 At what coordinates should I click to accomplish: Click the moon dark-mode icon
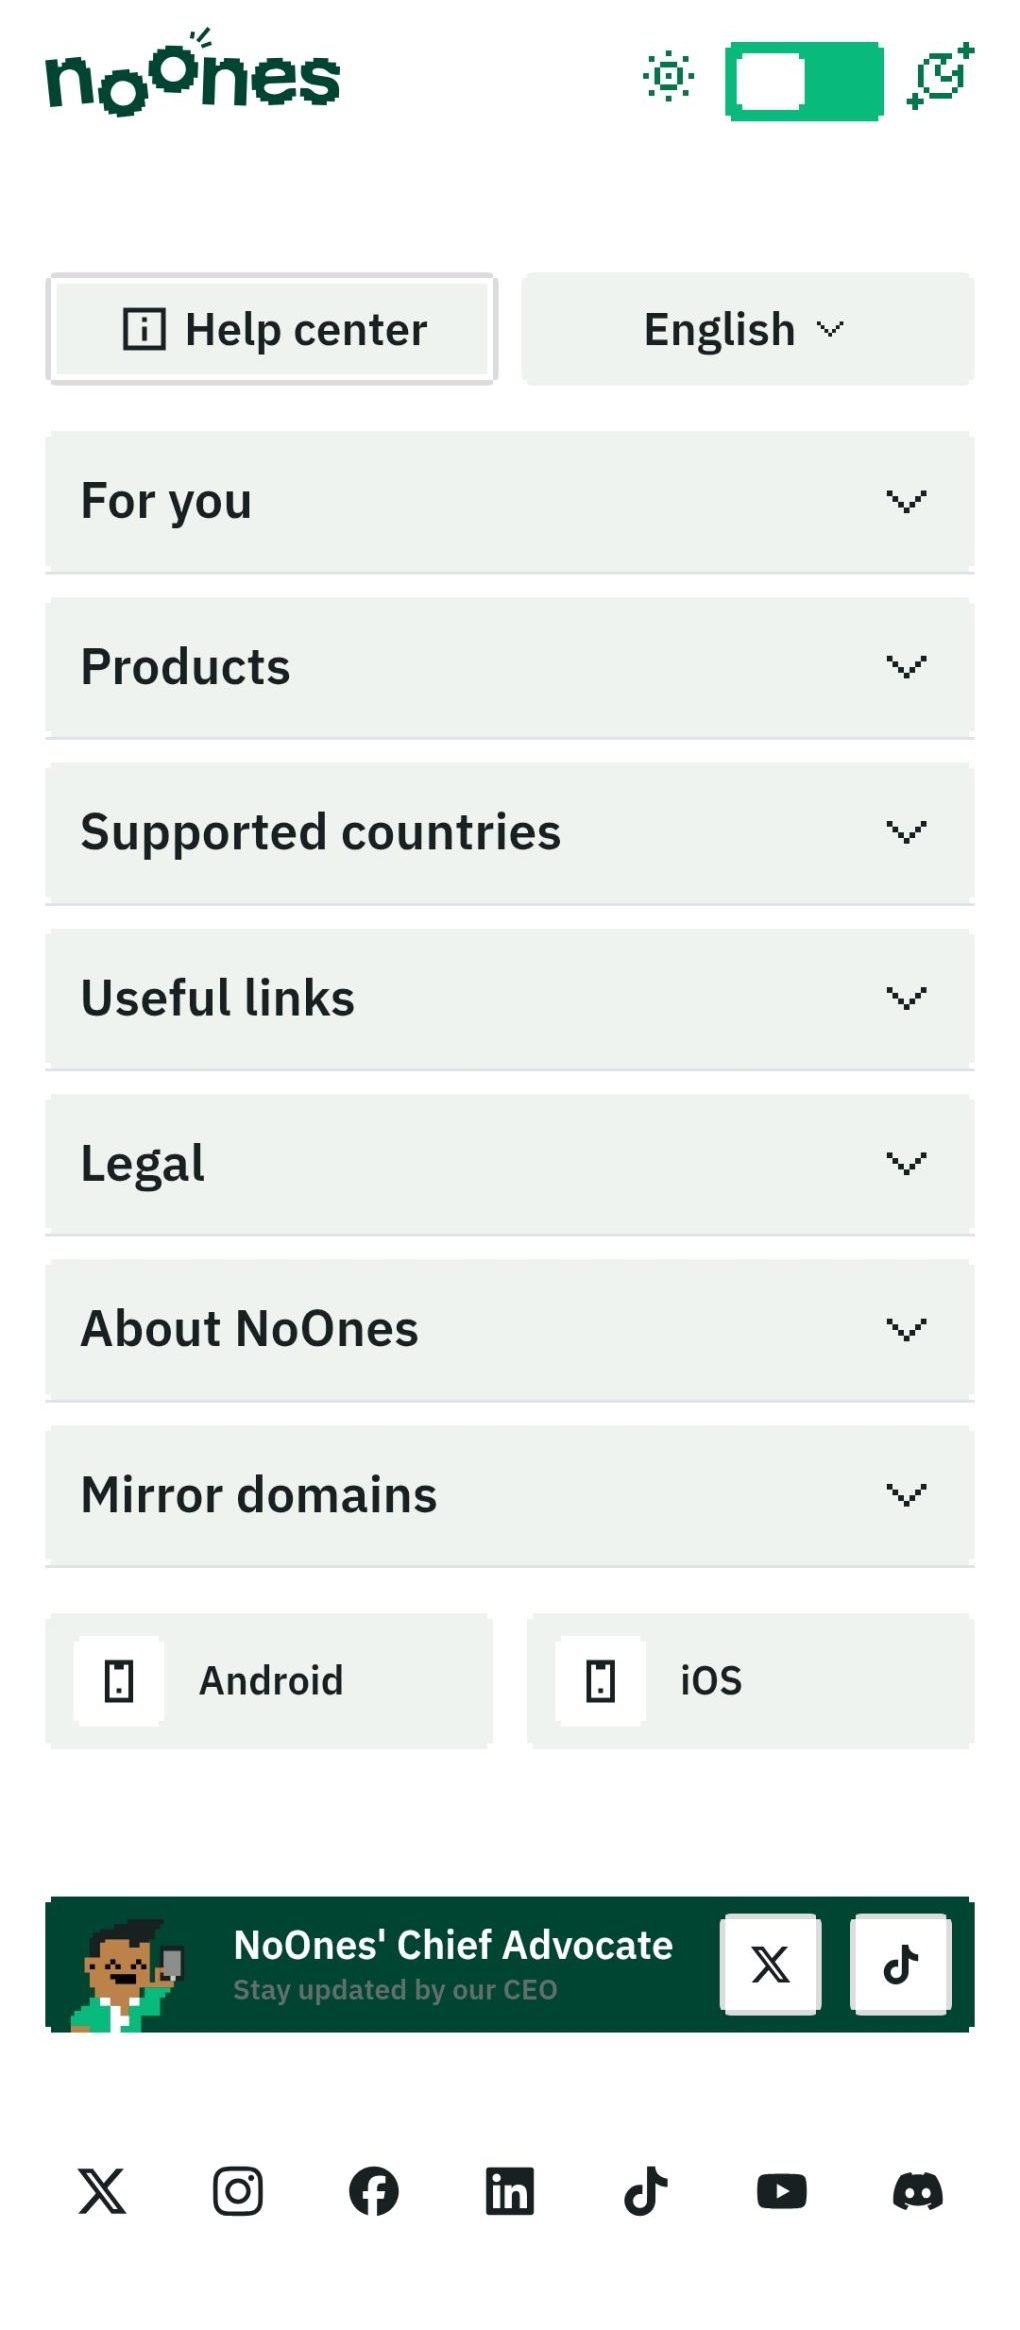(x=940, y=76)
